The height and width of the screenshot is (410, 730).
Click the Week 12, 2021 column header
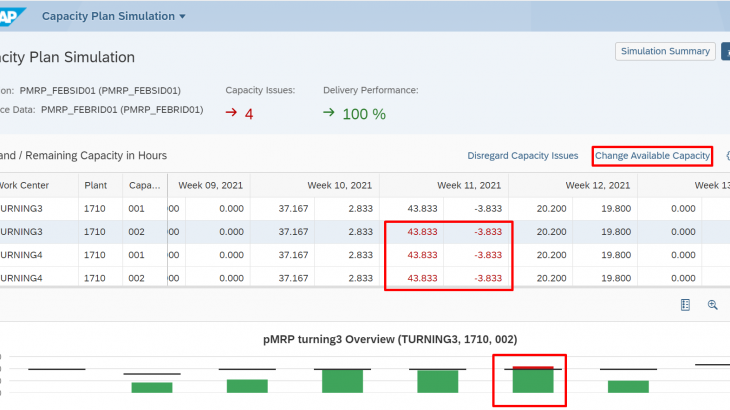[598, 185]
